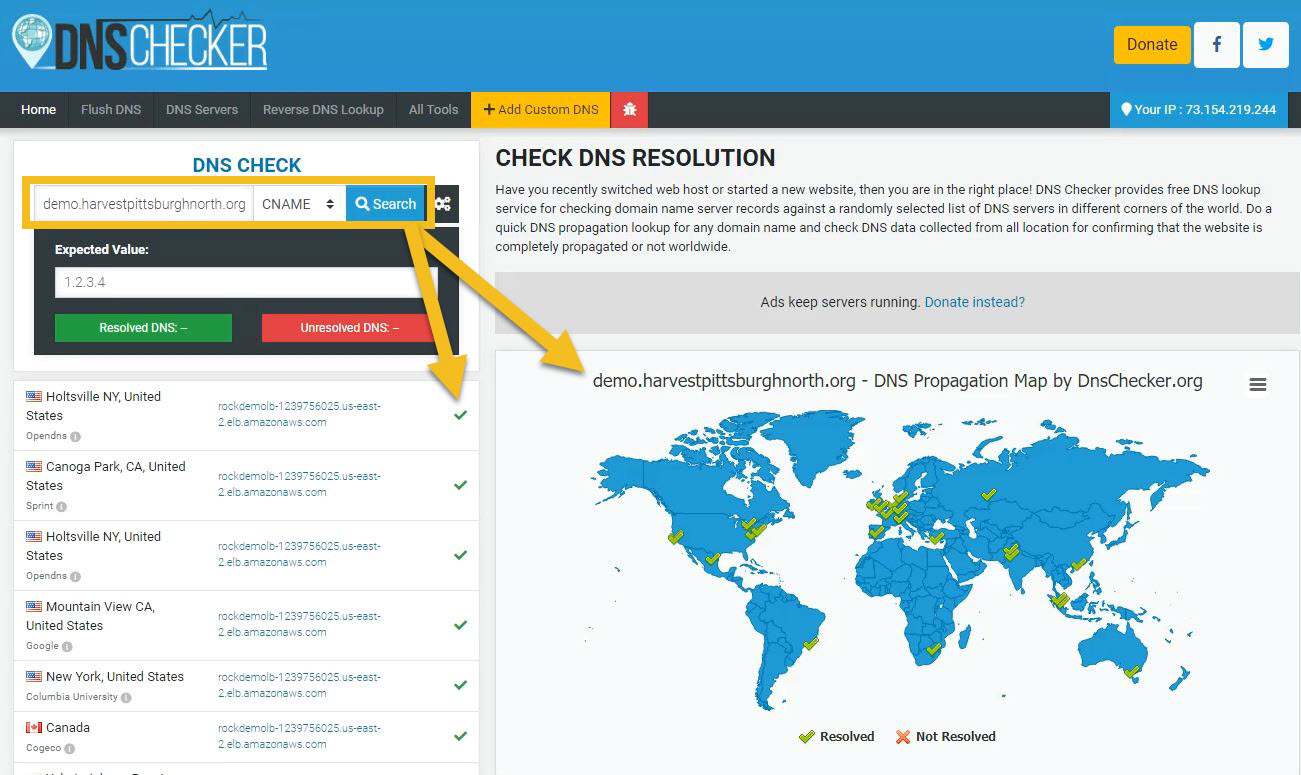The height and width of the screenshot is (775, 1301).
Task: Go to the Home menu item
Action: point(39,110)
